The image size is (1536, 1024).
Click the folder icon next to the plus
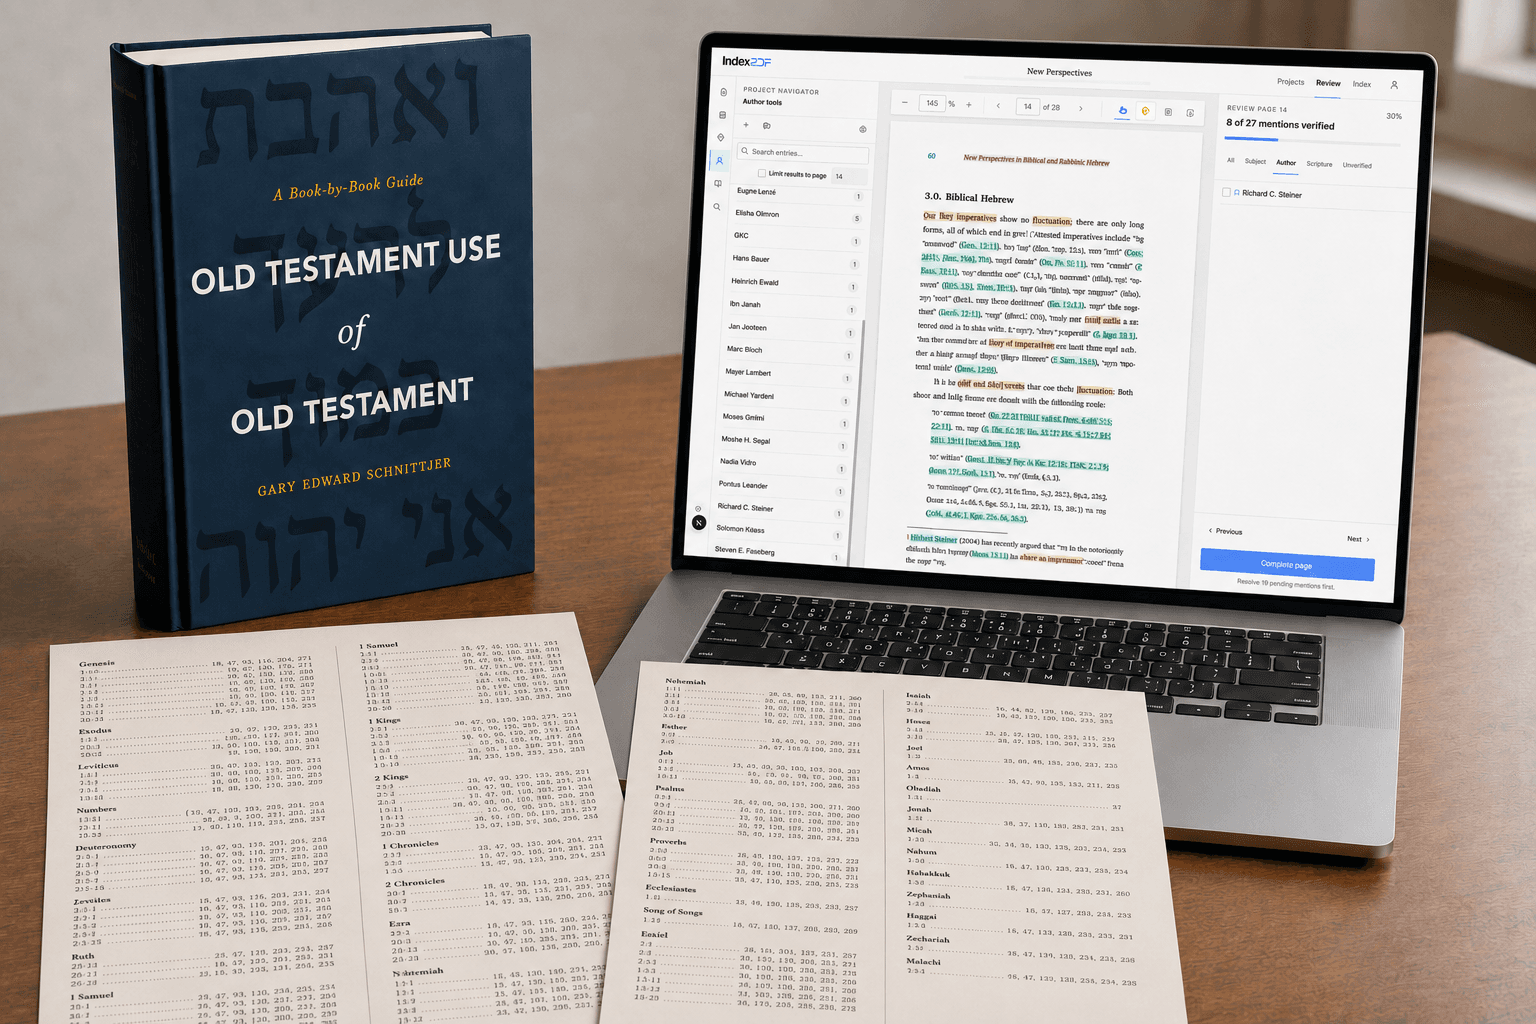tap(766, 126)
